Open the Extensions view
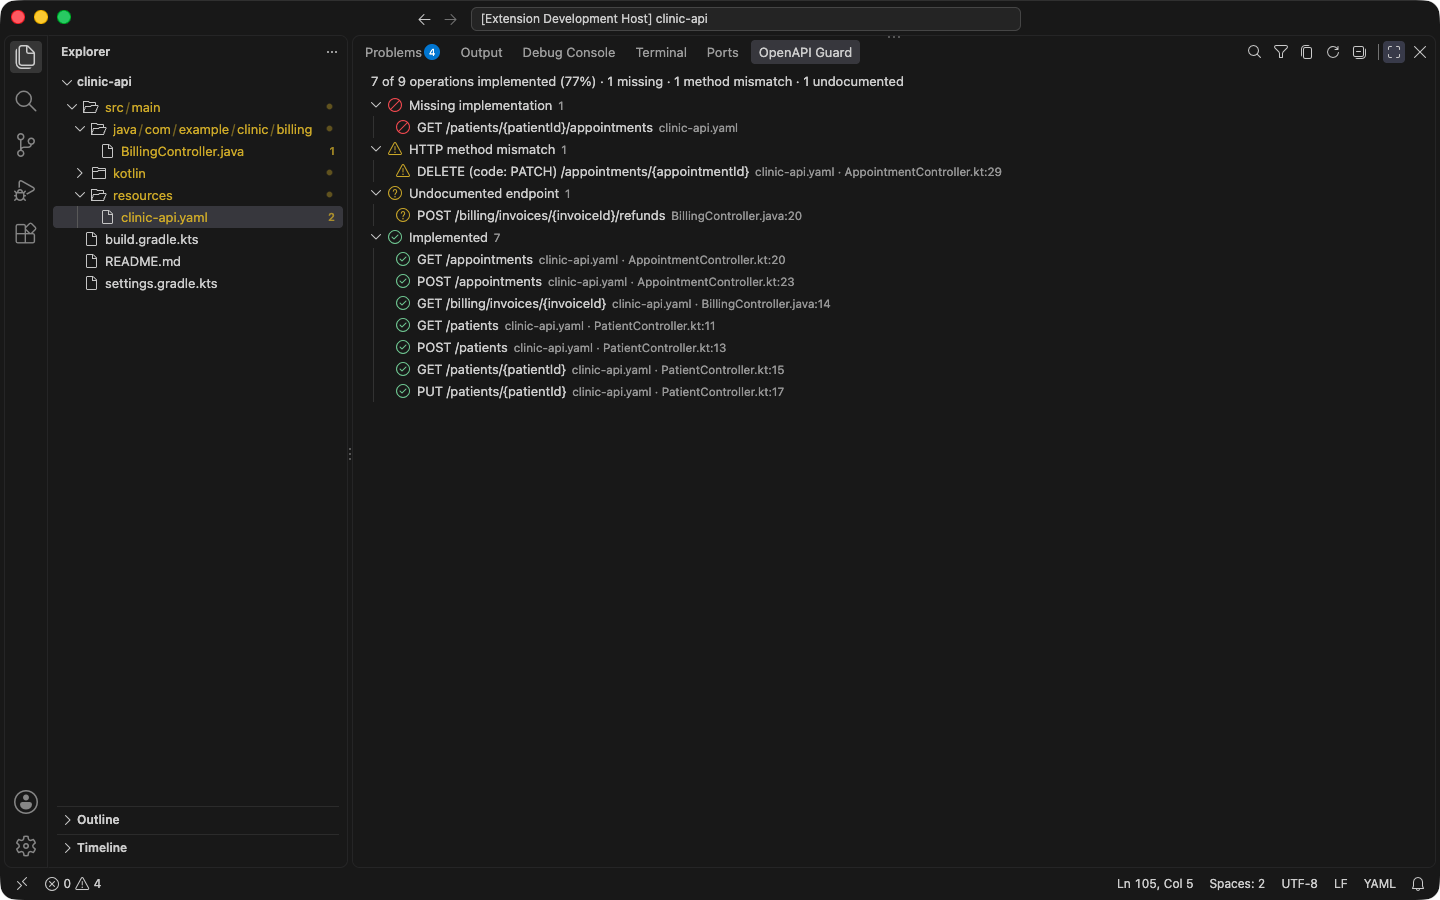 pos(26,233)
